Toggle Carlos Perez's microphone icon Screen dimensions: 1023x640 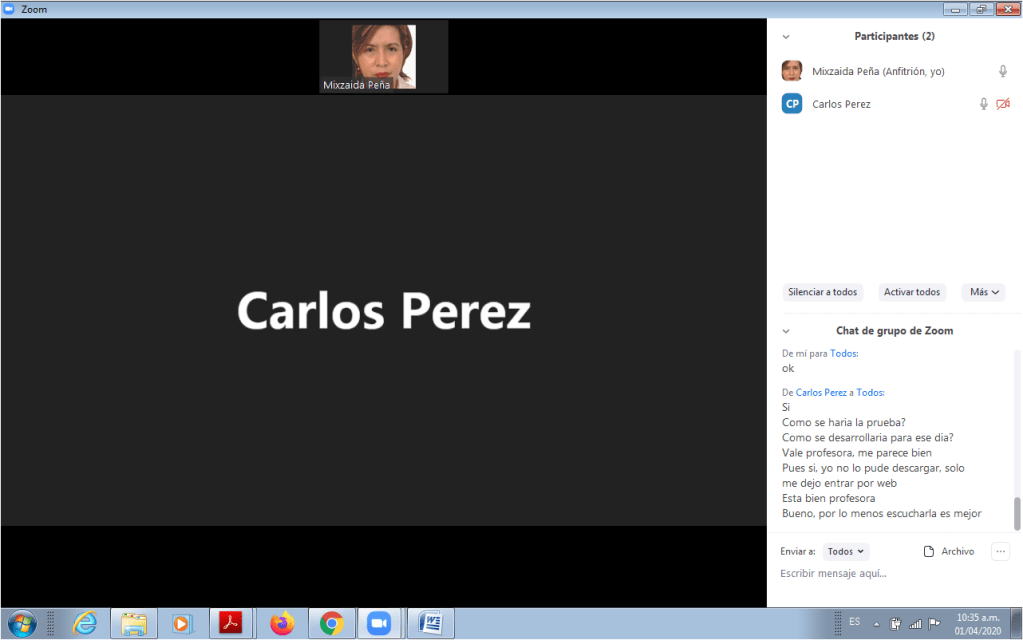click(984, 104)
